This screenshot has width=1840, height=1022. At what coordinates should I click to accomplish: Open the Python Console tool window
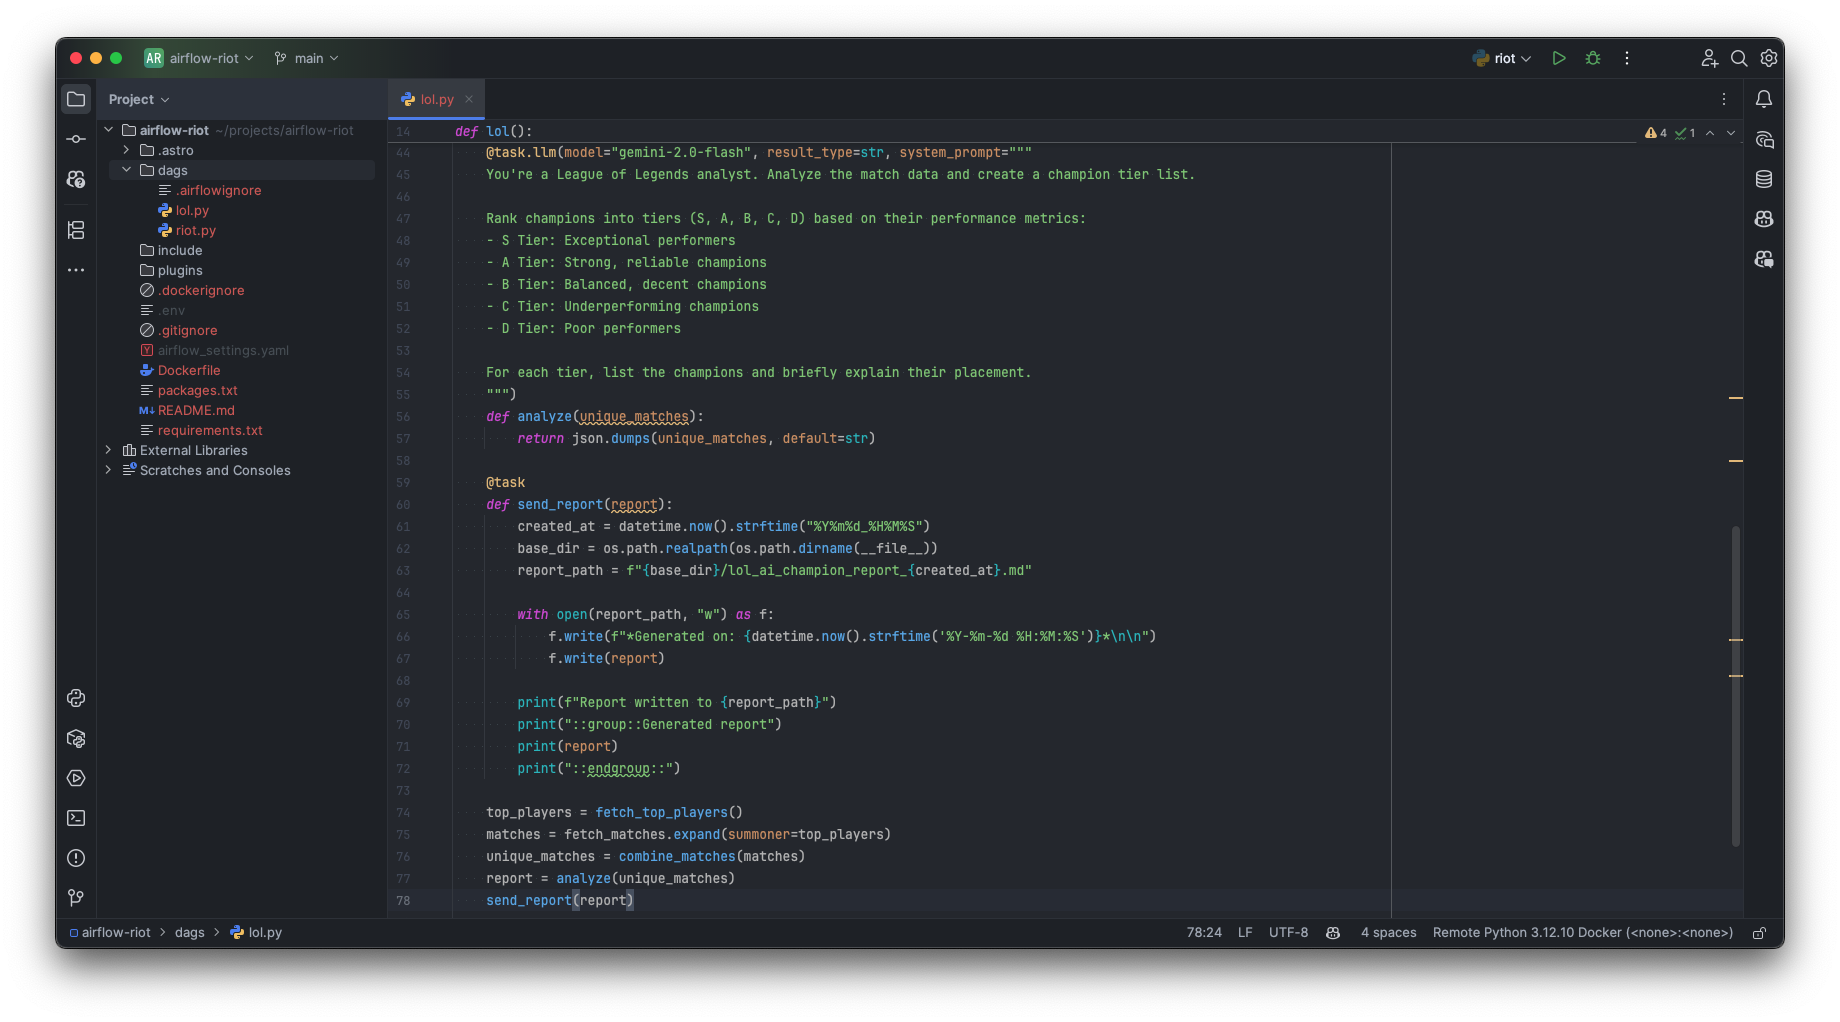pos(76,698)
